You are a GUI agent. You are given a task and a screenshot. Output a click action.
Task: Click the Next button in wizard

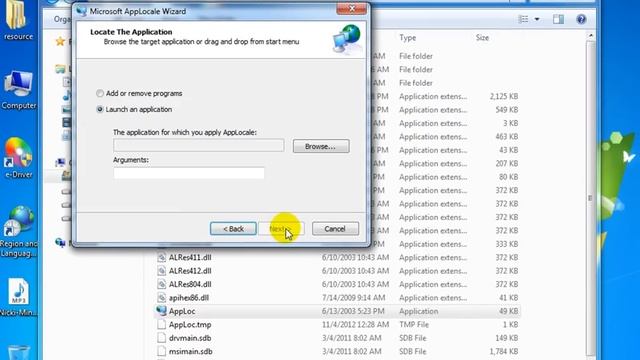(281, 229)
